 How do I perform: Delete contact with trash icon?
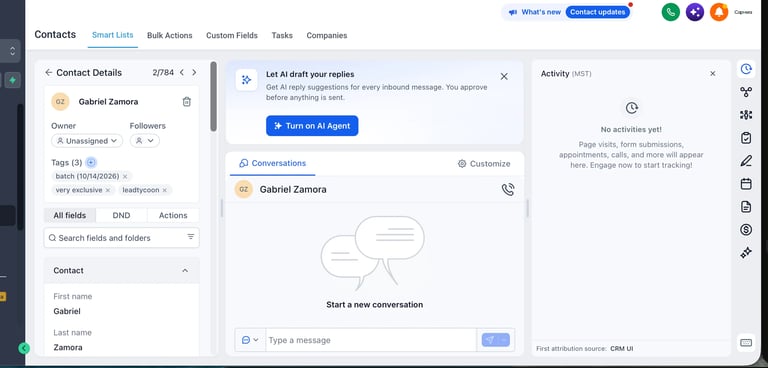coord(187,102)
